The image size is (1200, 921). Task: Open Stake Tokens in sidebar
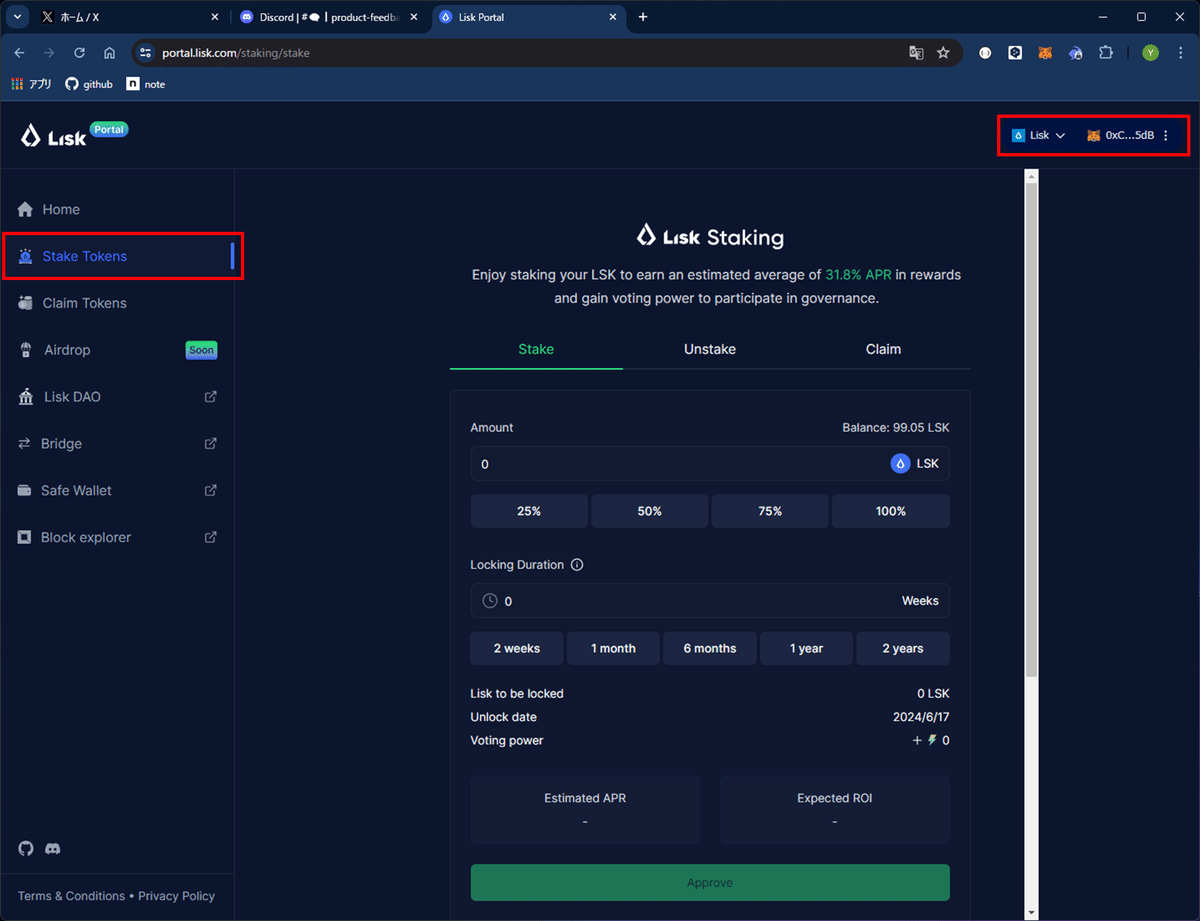(117, 256)
